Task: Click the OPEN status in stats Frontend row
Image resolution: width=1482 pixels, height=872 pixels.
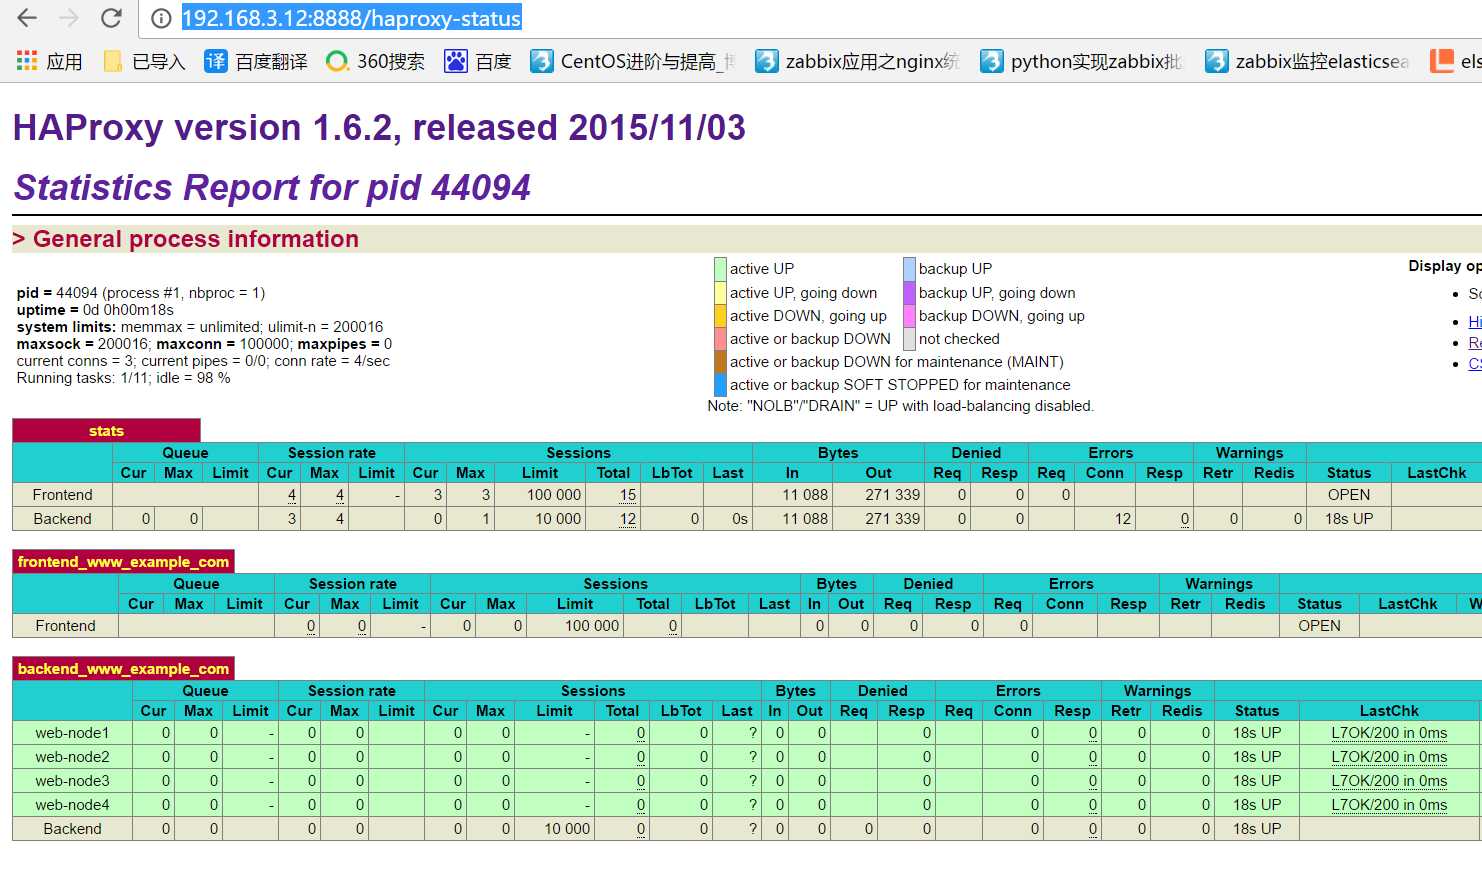Action: [x=1349, y=495]
